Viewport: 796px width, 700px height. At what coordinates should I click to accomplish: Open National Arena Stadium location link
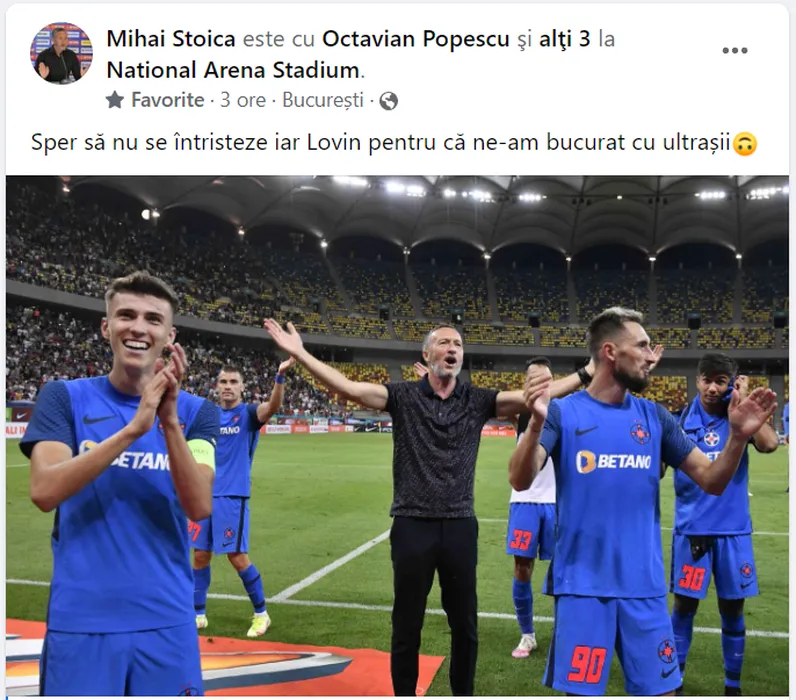[x=233, y=71]
